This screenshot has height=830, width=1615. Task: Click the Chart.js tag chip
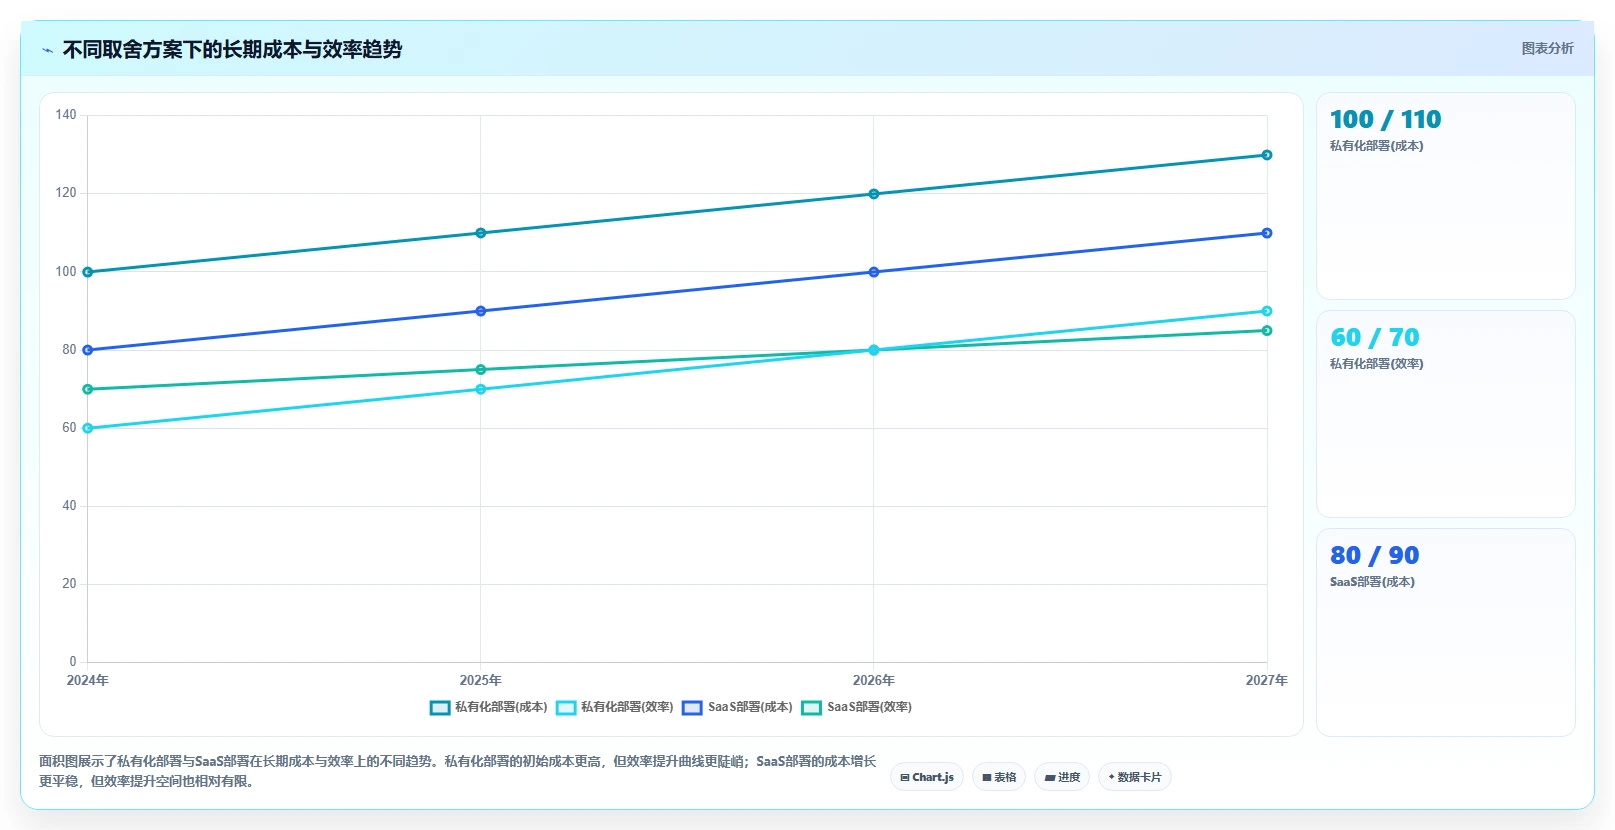click(927, 777)
